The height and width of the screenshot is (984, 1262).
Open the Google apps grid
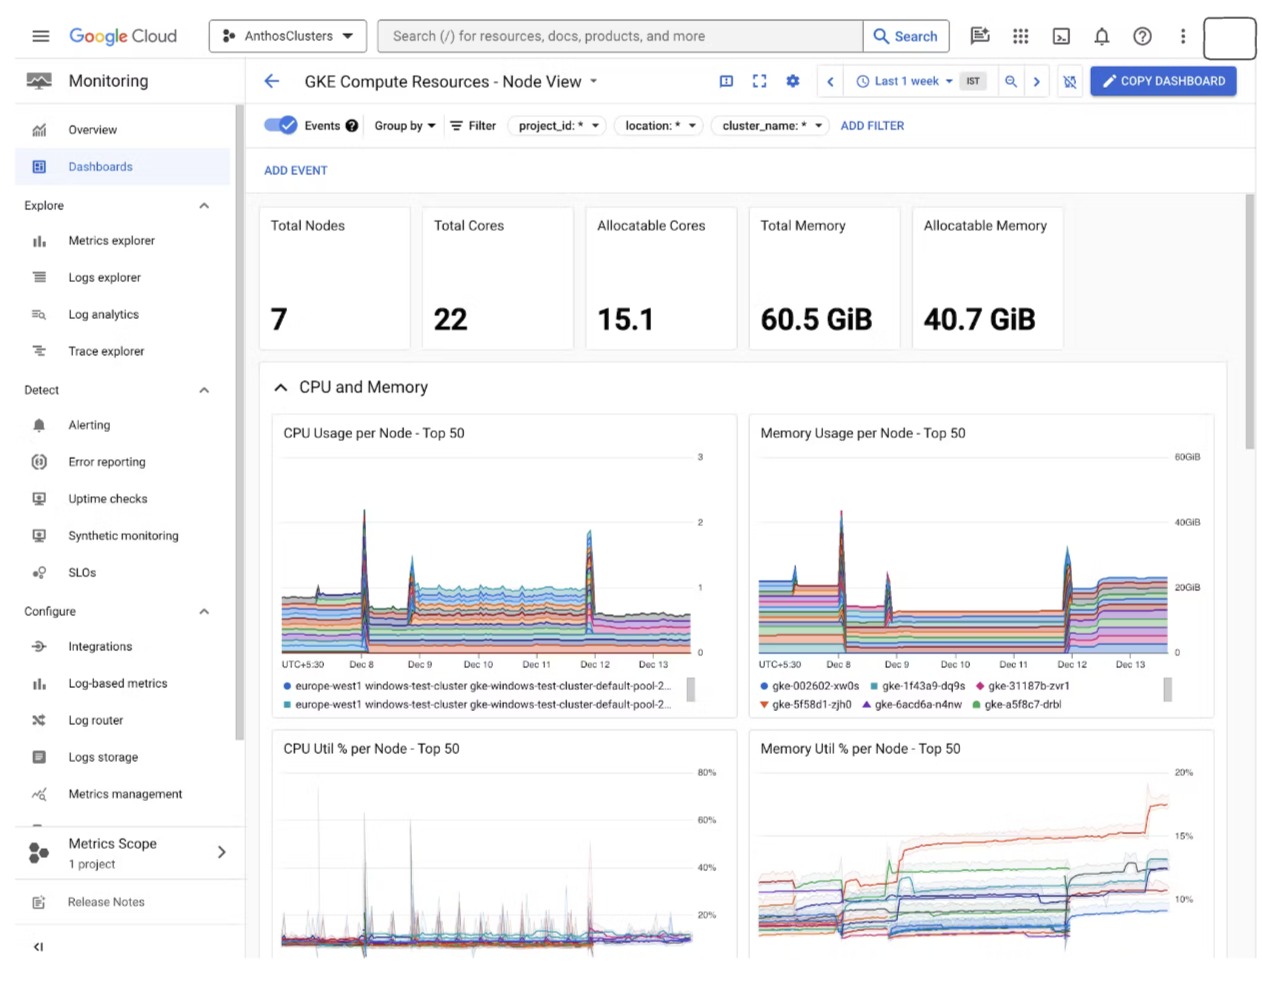point(1020,36)
